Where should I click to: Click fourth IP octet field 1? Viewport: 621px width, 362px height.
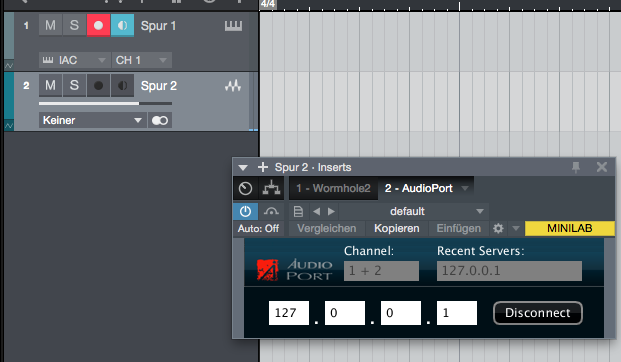coord(457,313)
